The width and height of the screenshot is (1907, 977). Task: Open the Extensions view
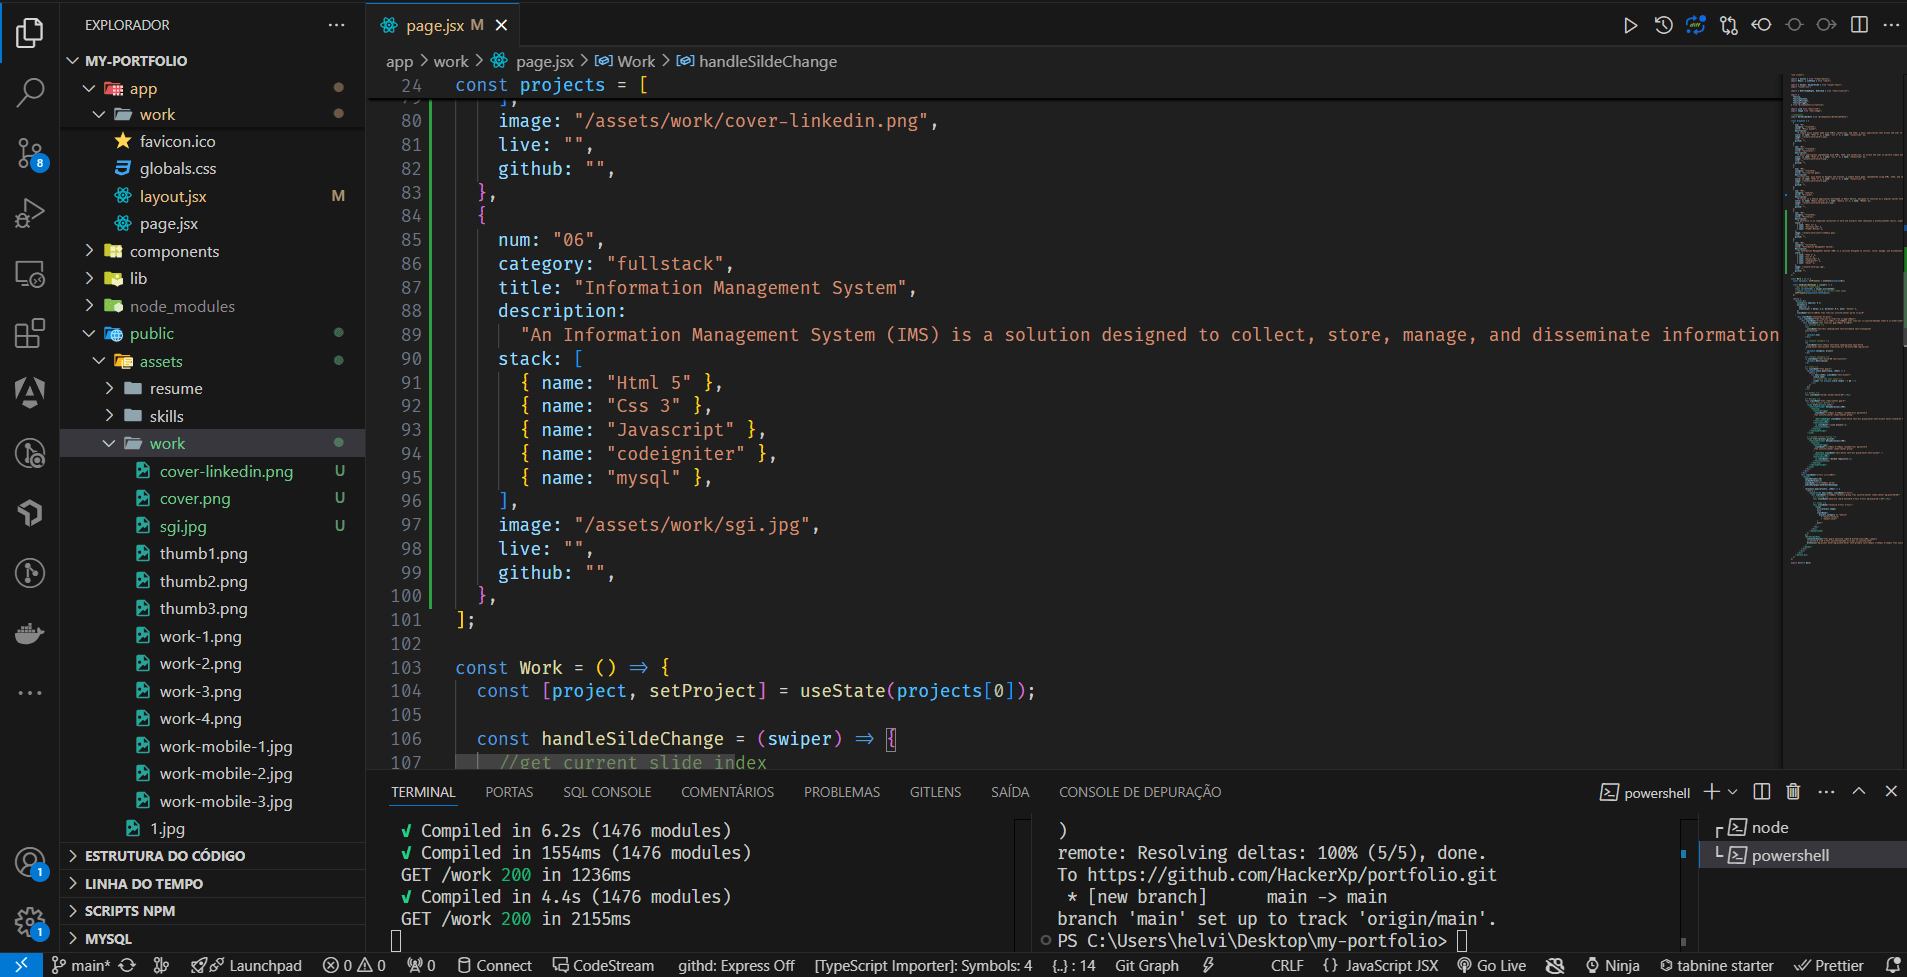click(x=30, y=333)
